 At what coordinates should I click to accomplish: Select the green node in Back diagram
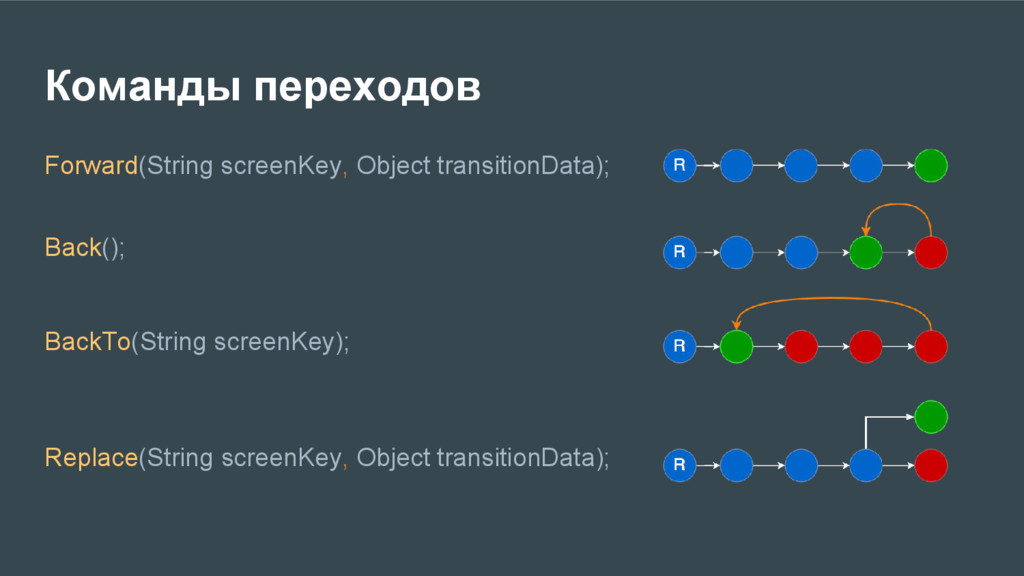click(x=866, y=252)
